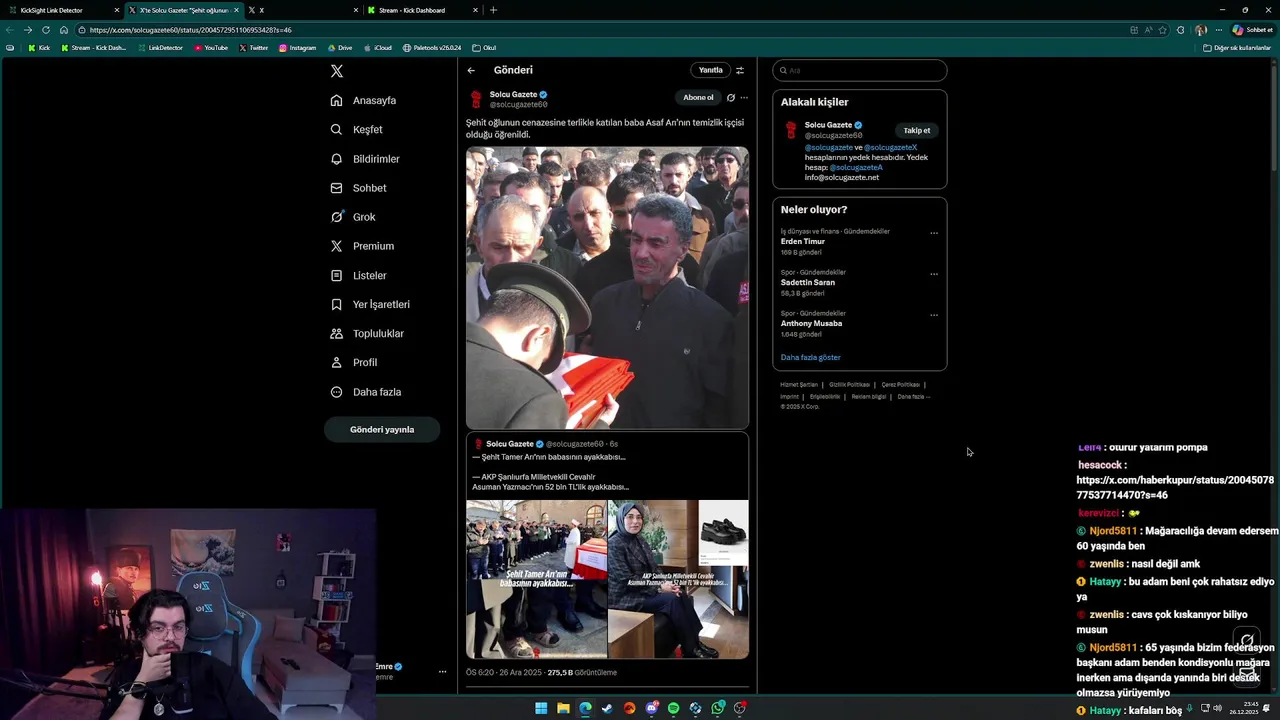Open the Instagram bookmark
Image resolution: width=1280 pixels, height=720 pixels.
point(297,48)
